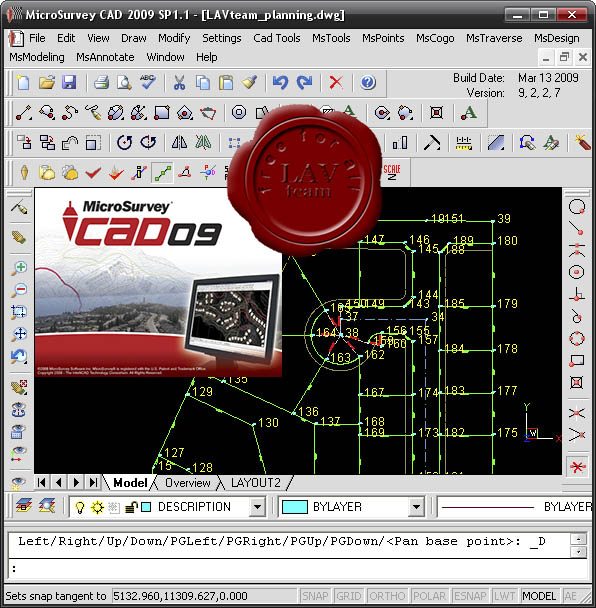Open the MsTraverse menu

pos(494,38)
